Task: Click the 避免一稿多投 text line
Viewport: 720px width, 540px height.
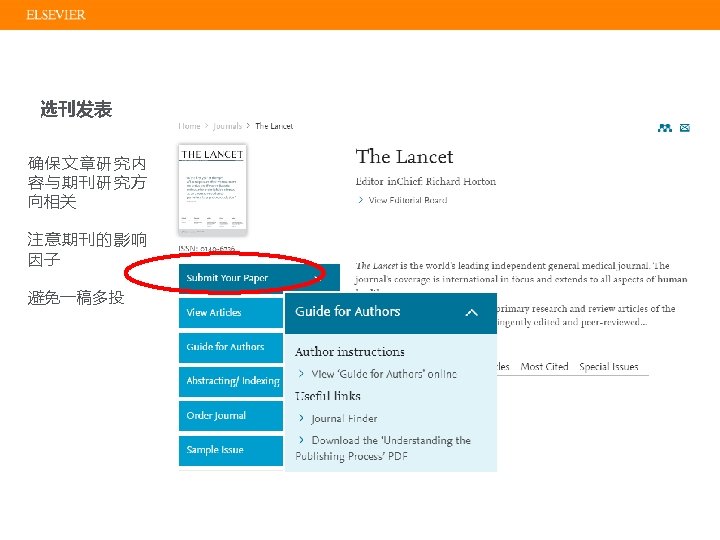Action: point(76,298)
